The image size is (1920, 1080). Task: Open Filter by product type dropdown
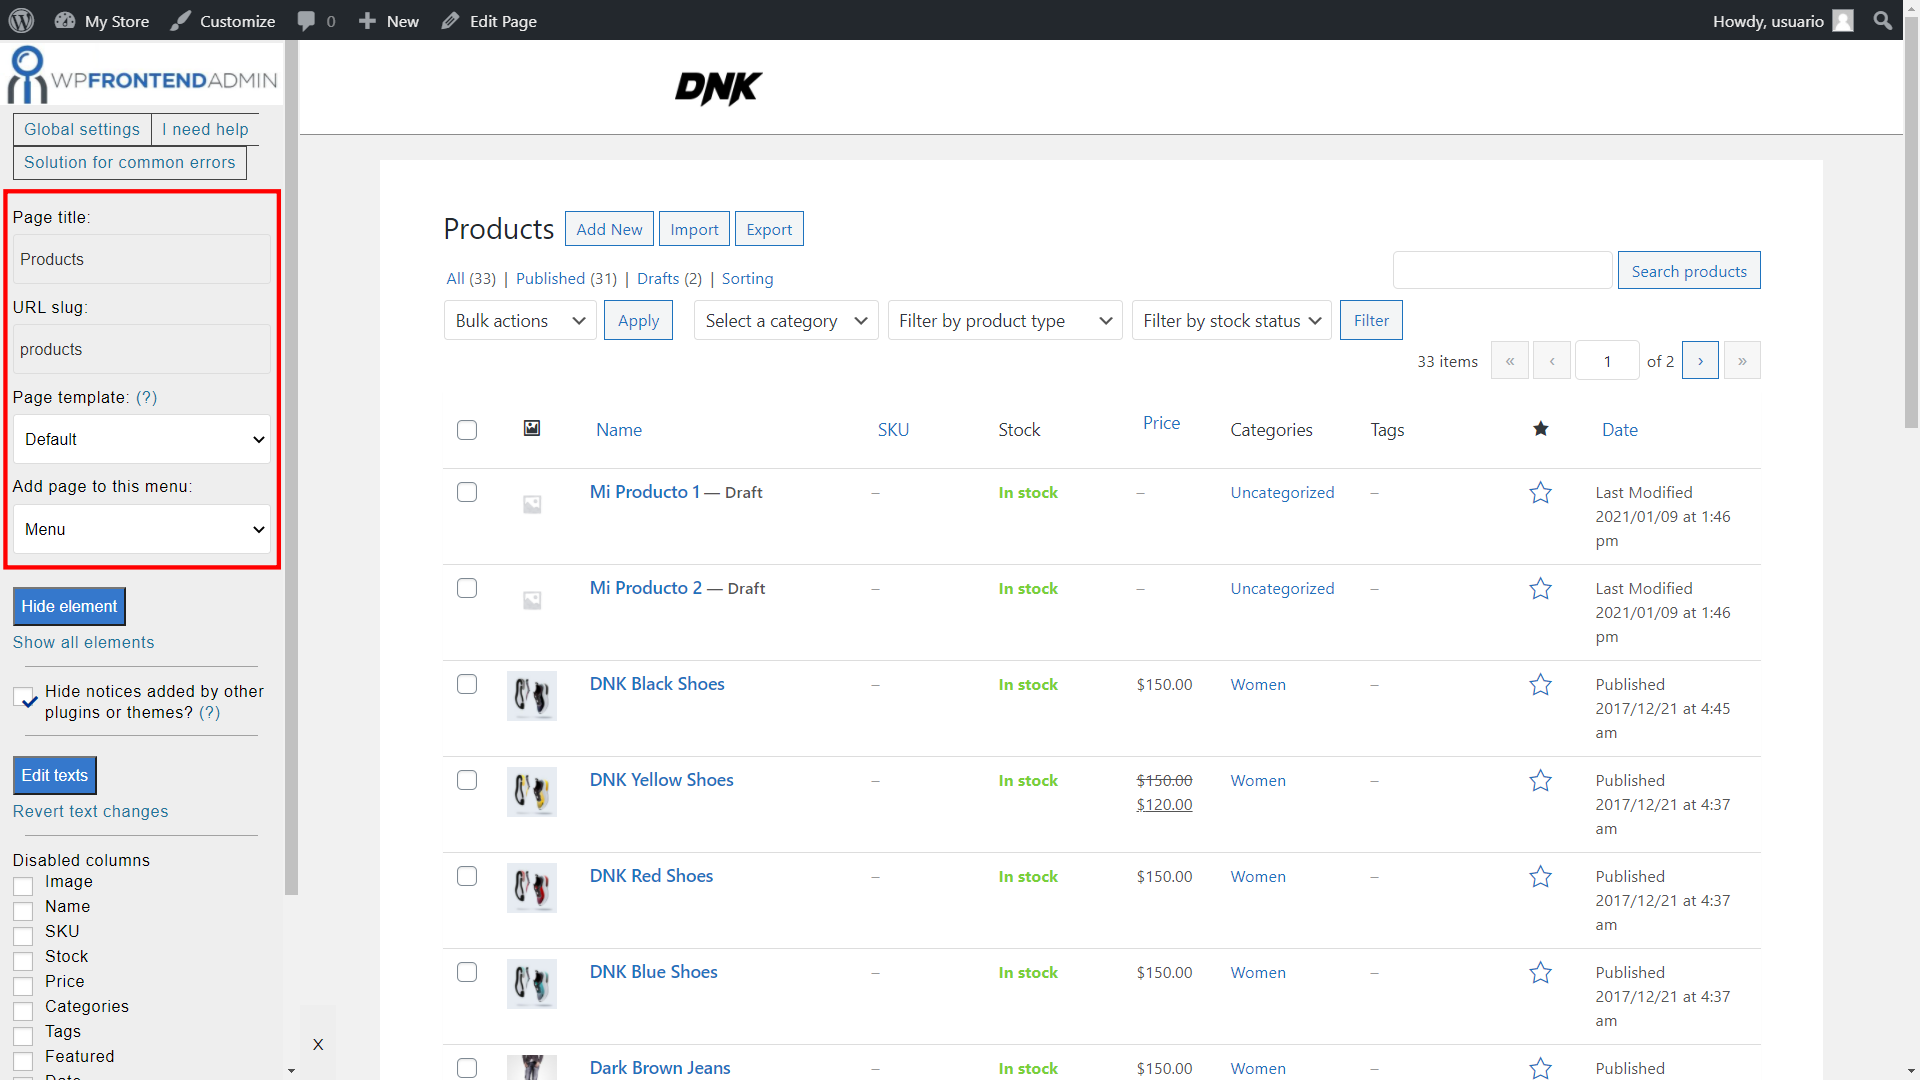pos(1005,320)
